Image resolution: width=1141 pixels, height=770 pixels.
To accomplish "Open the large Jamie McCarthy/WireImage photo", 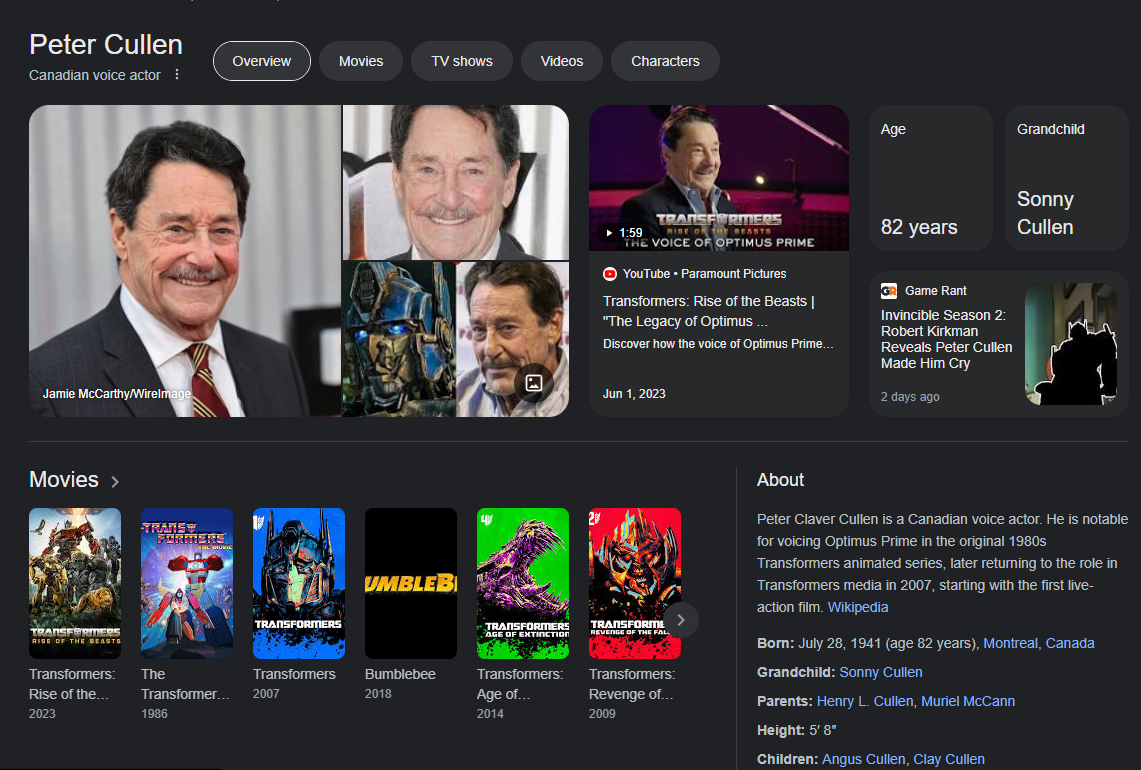I will click(x=185, y=261).
